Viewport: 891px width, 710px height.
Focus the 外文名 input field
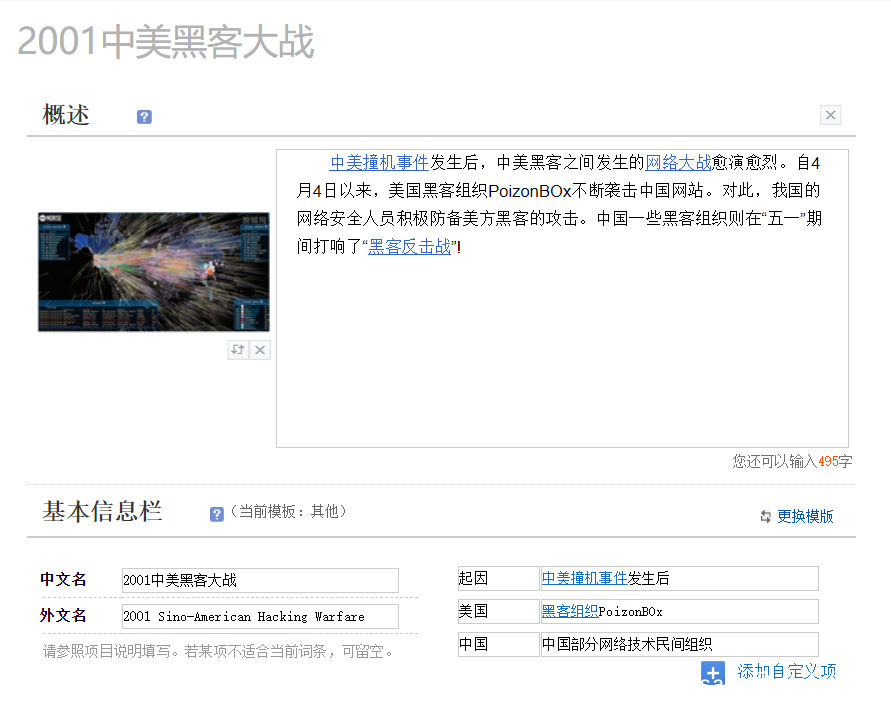pyautogui.click(x=260, y=616)
